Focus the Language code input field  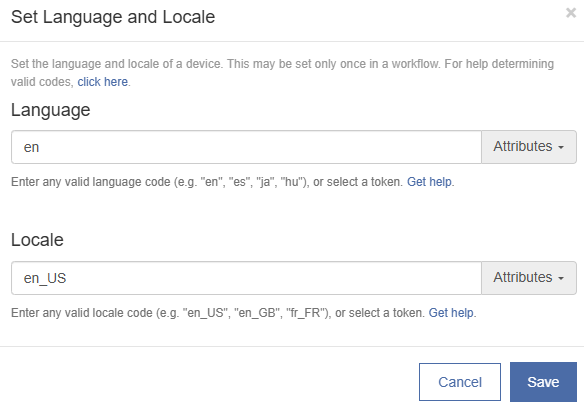(x=246, y=147)
